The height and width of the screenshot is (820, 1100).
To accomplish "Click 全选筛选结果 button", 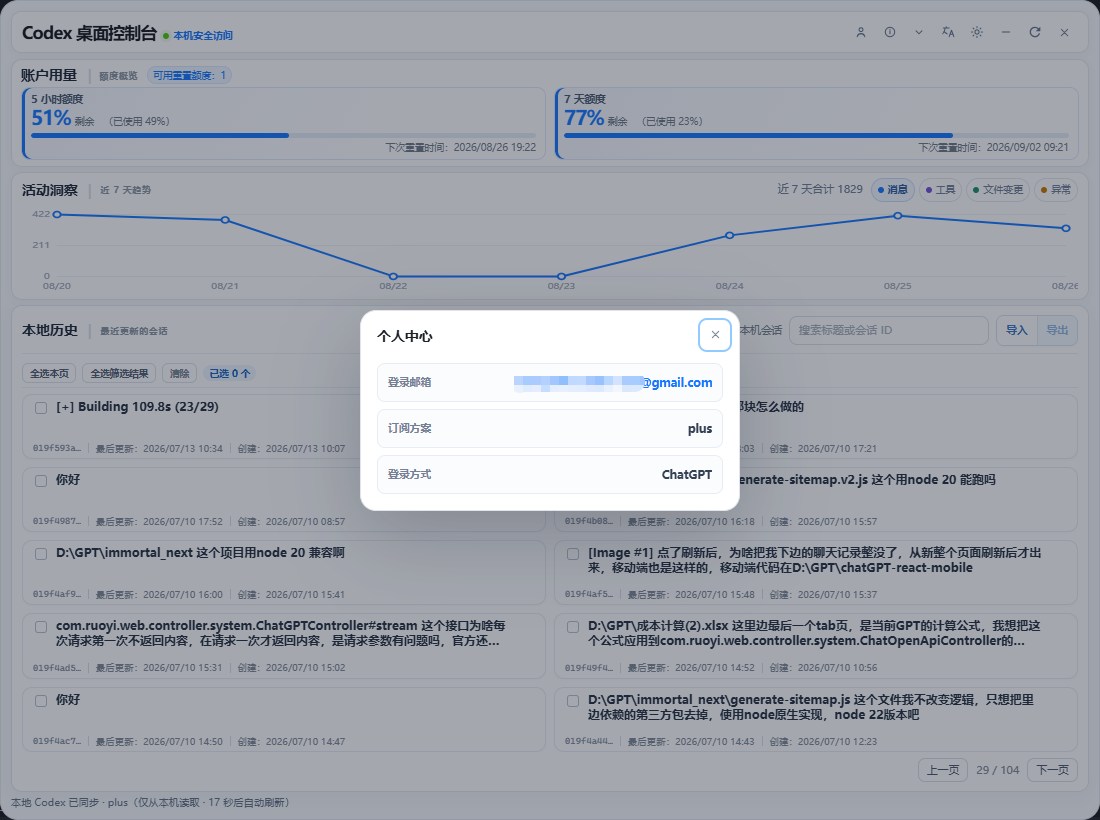I will 119,373.
